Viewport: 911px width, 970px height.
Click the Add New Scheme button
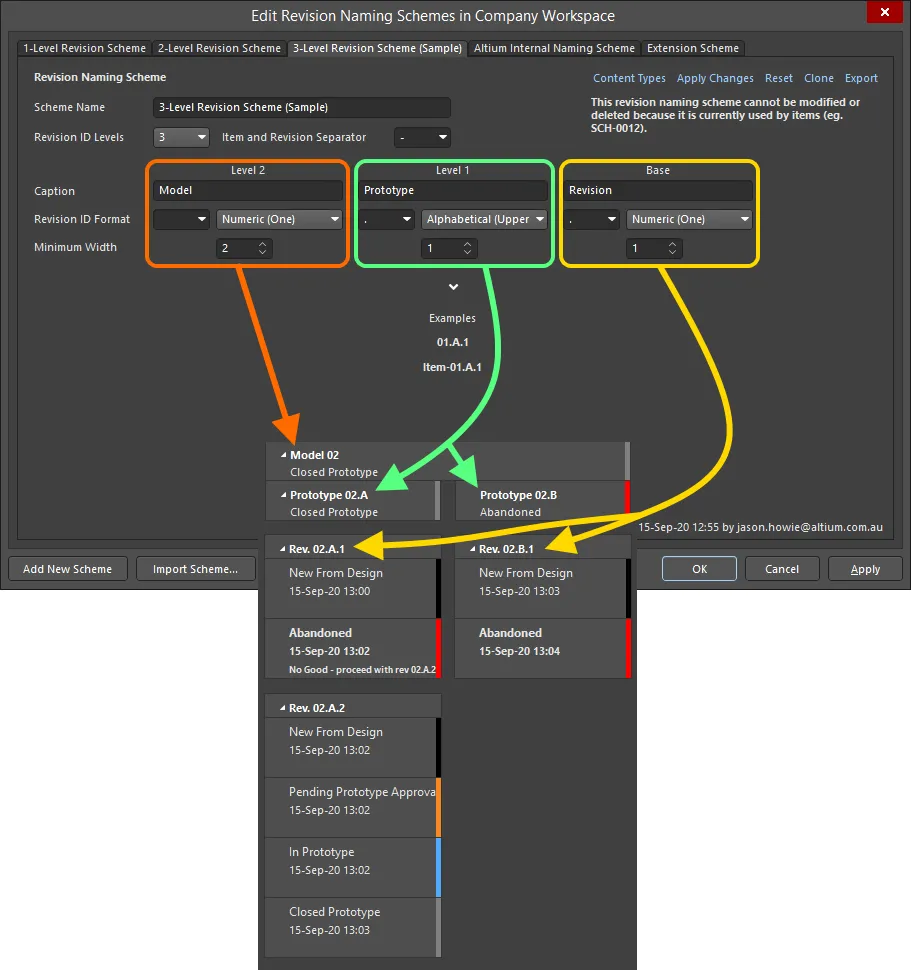pyautogui.click(x=67, y=568)
